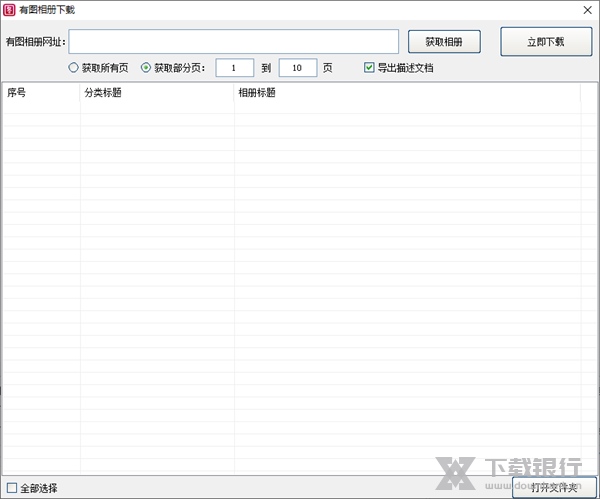This screenshot has width=600, height=499.
Task: Choose the 获取部分页 radio option
Action: 146,68
